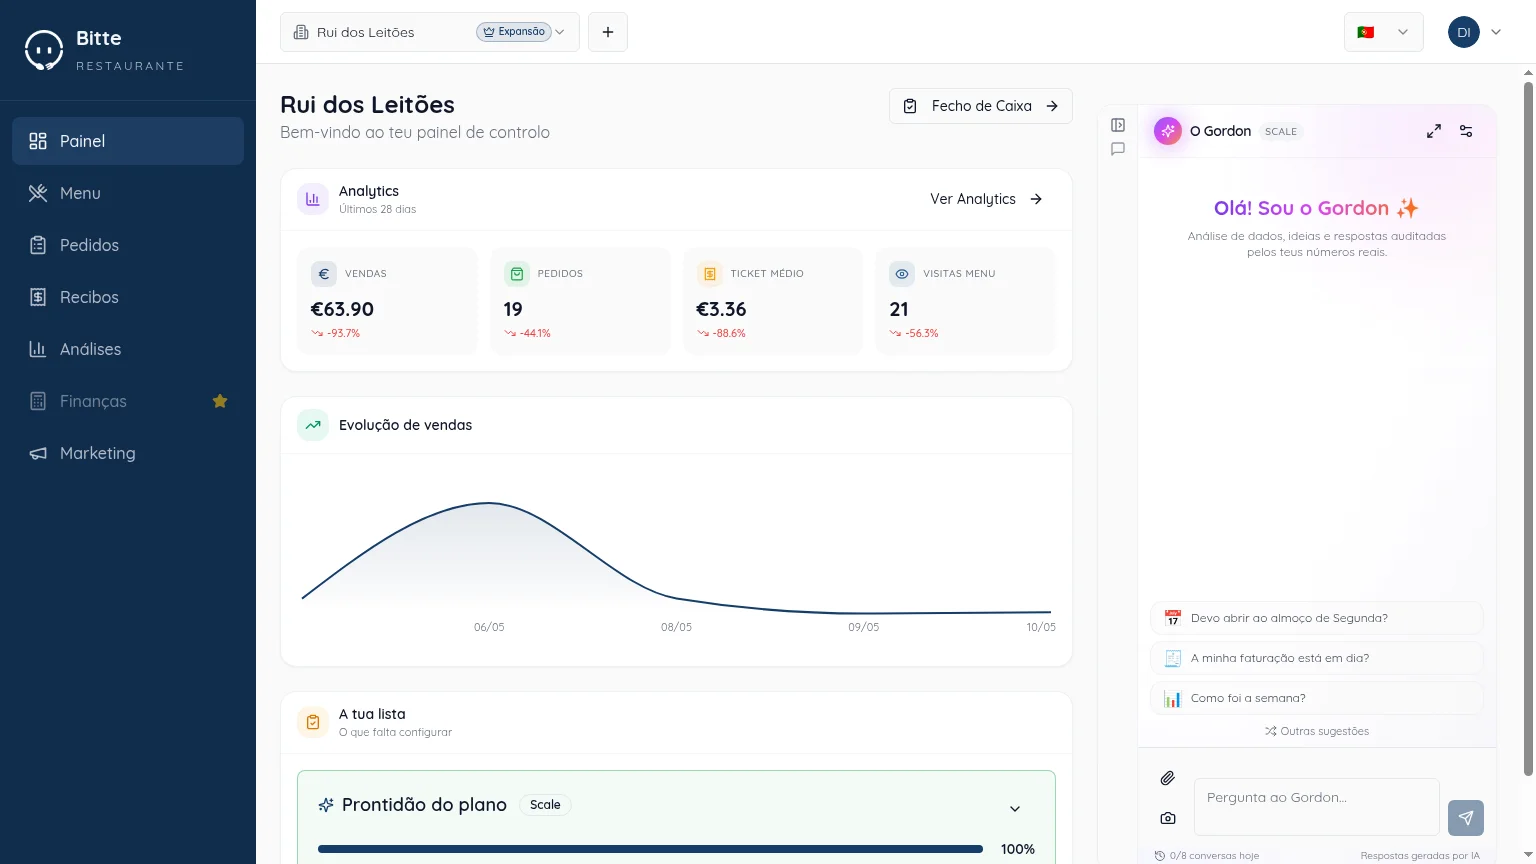Click the 06/05 chart date label
This screenshot has width=1536, height=864.
click(489, 627)
